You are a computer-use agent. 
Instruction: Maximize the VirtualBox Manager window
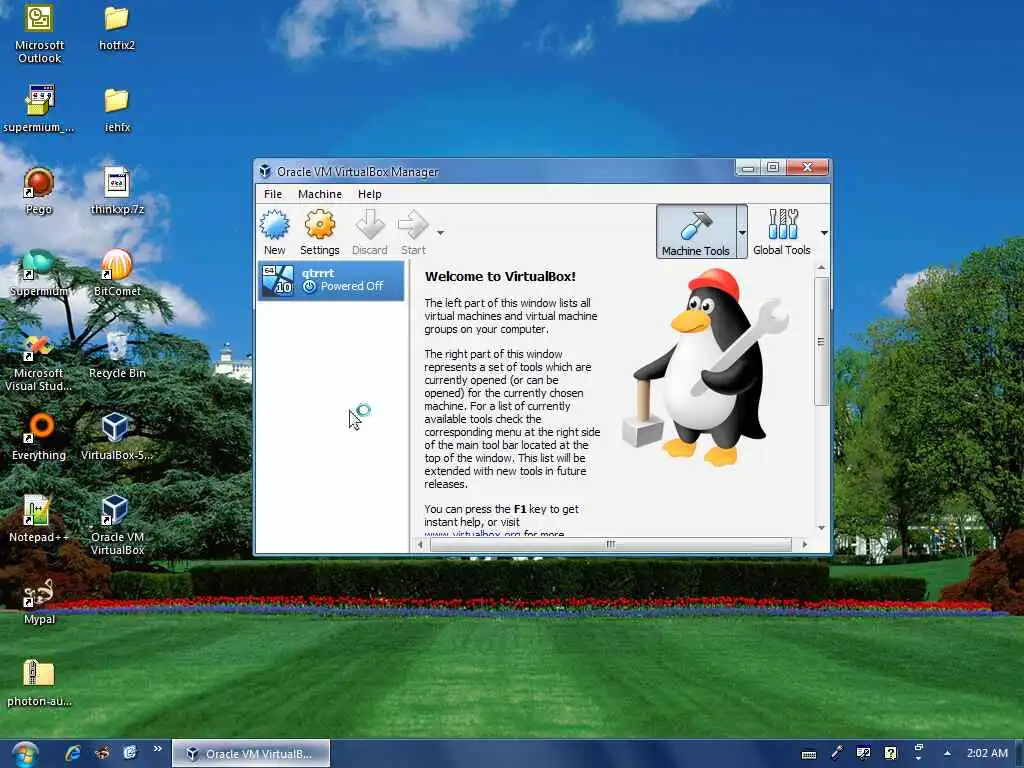click(x=773, y=168)
